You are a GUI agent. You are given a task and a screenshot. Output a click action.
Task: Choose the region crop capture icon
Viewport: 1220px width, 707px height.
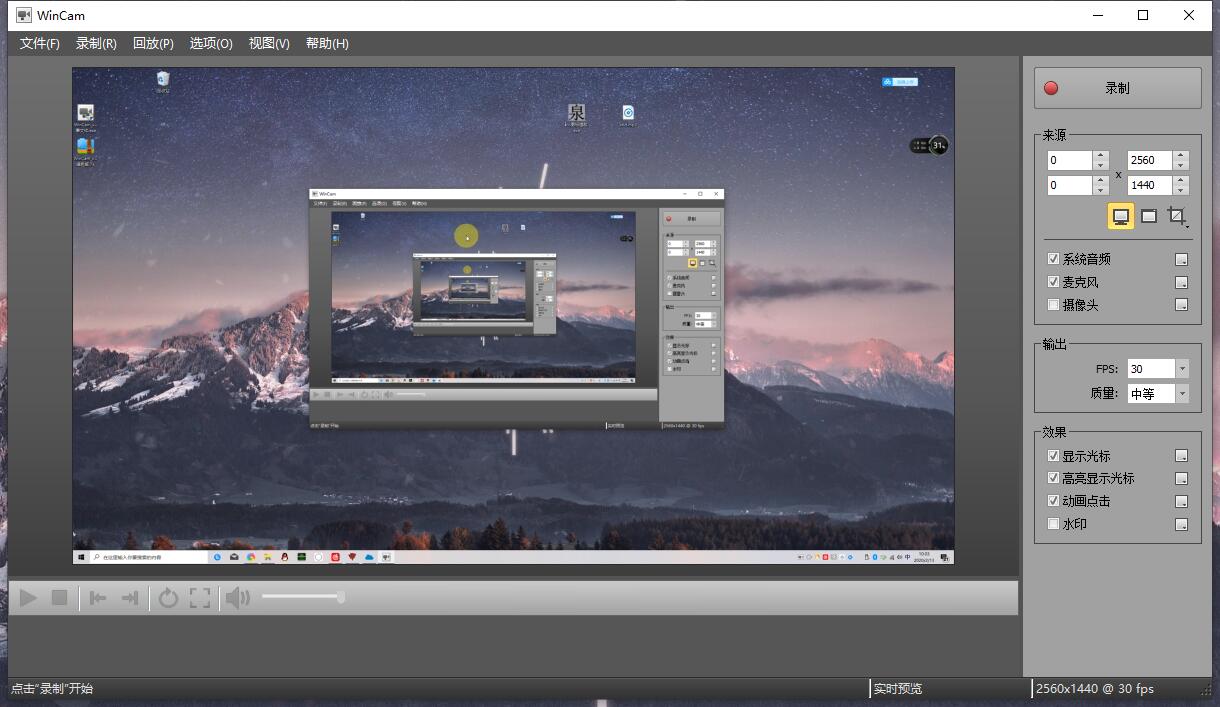click(1176, 214)
